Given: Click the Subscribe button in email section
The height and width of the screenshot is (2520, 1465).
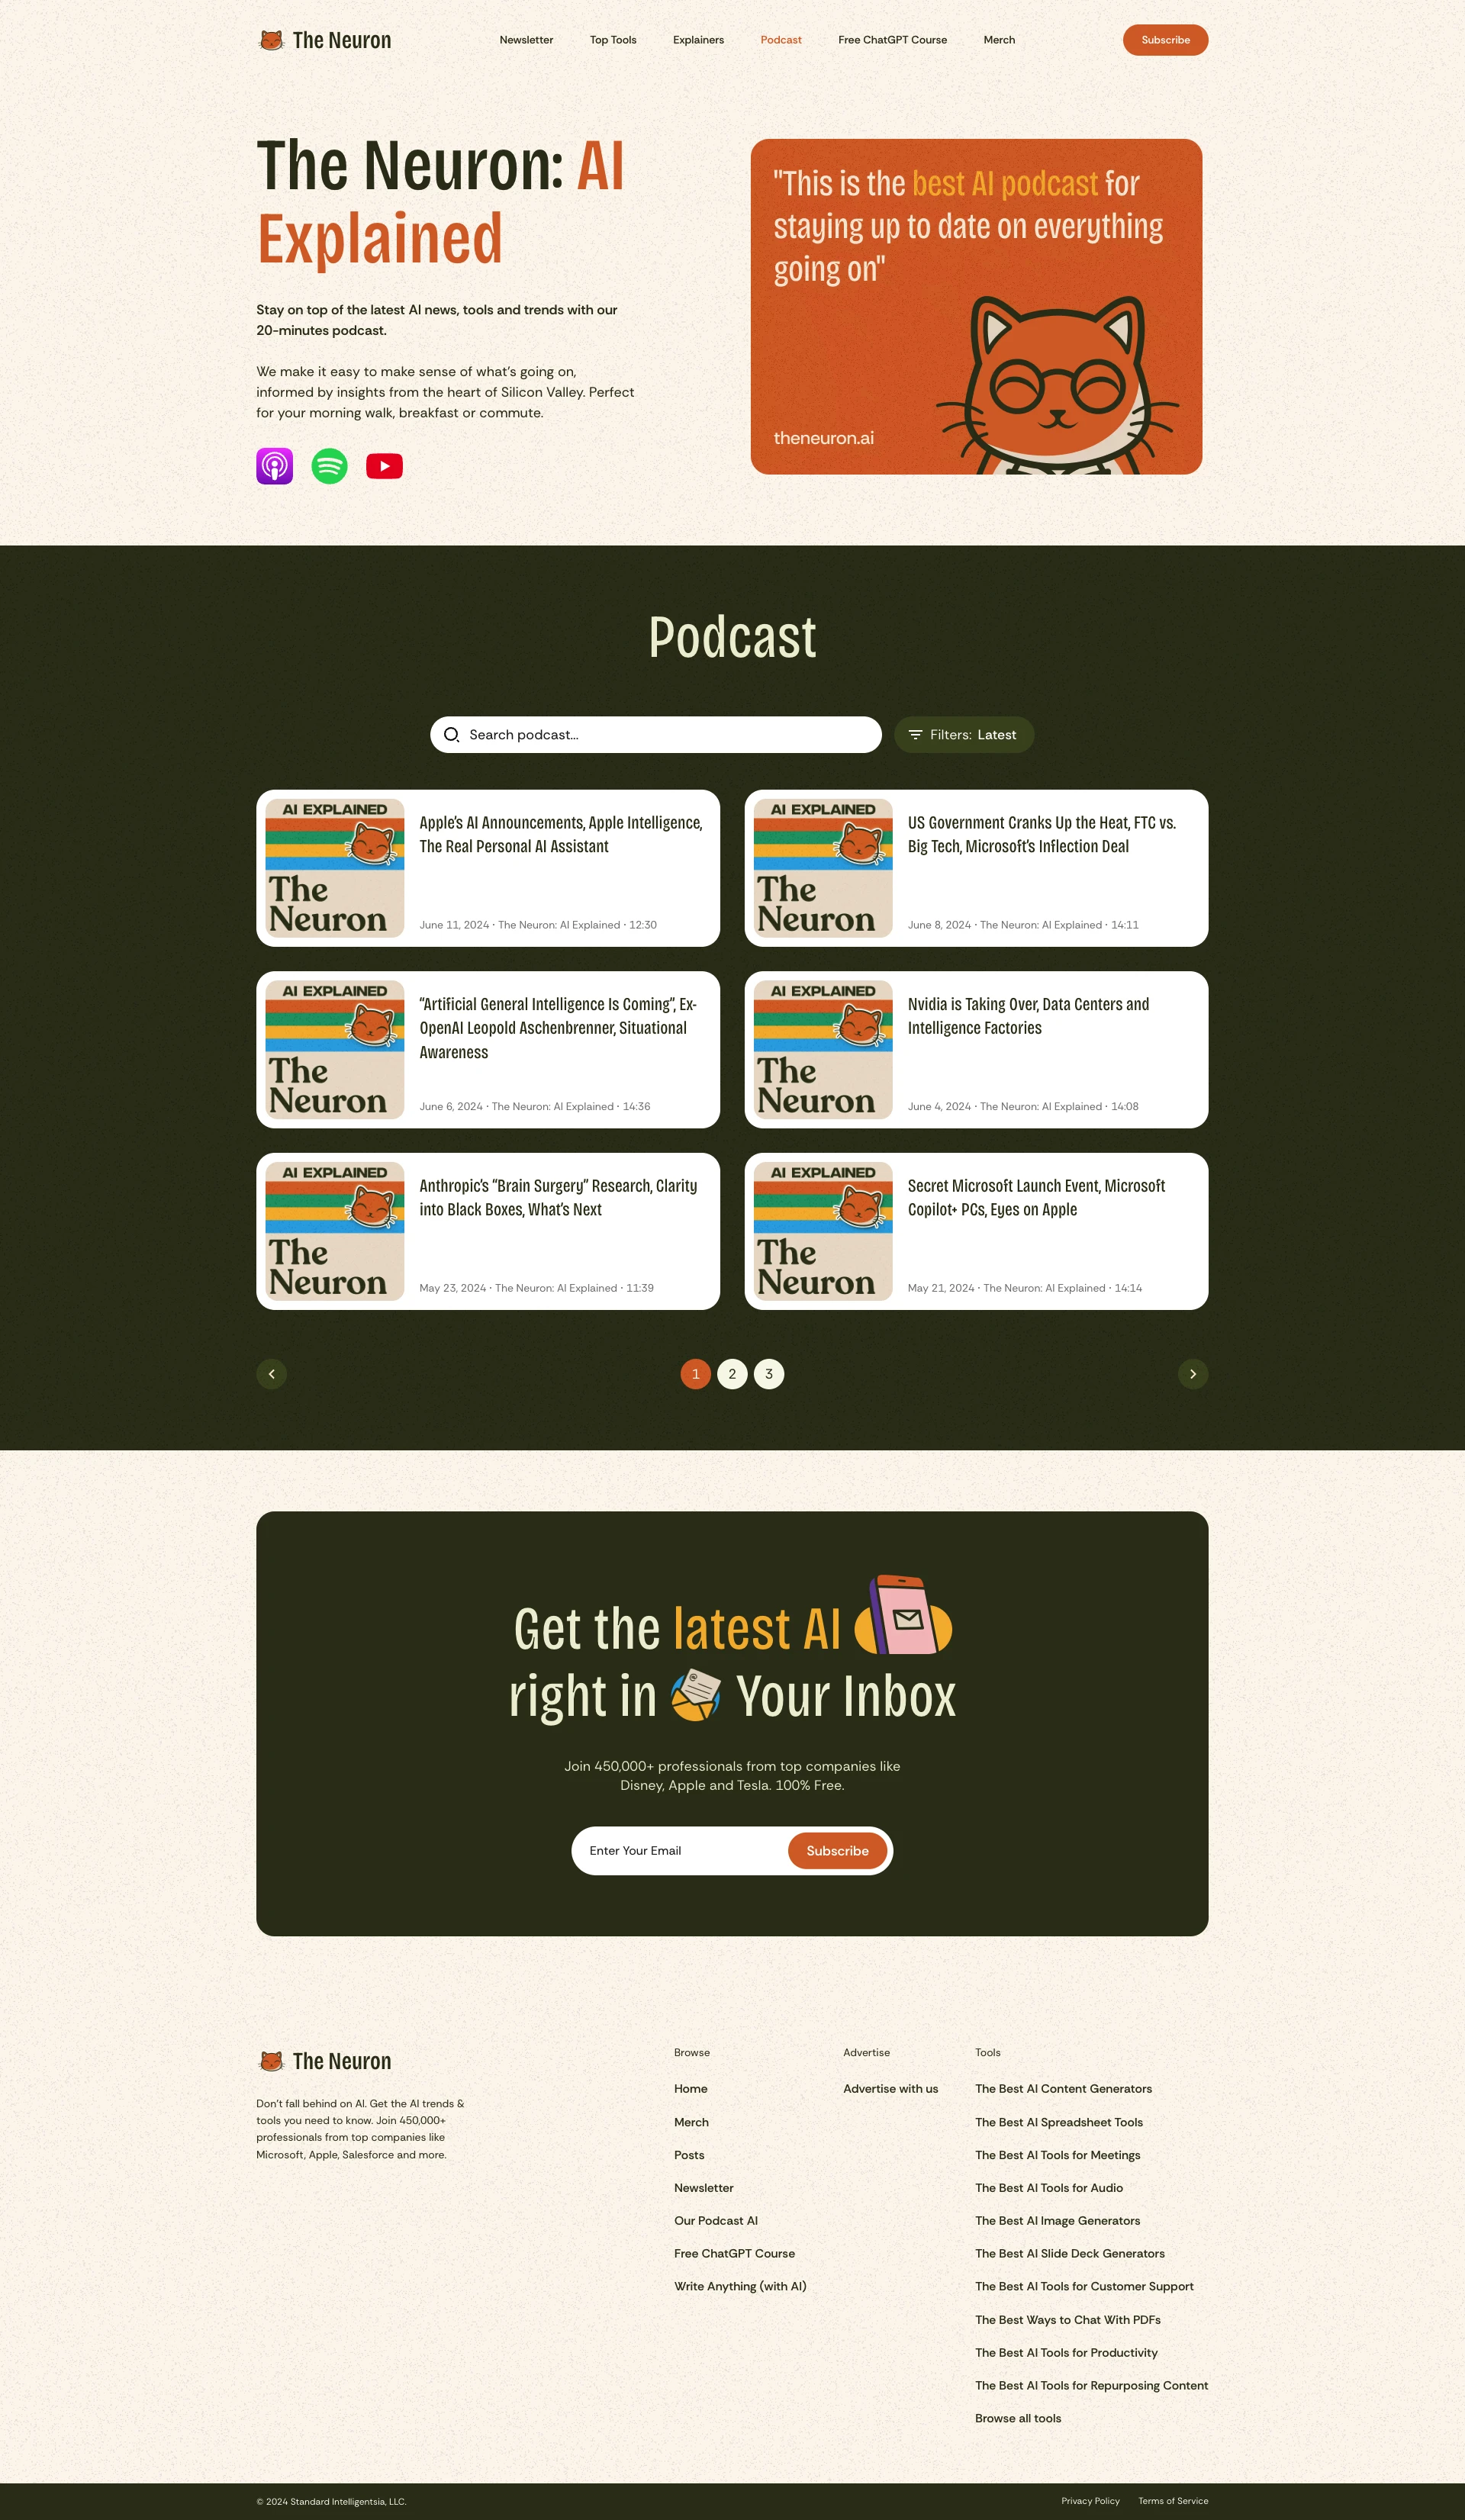Looking at the screenshot, I should click(837, 1850).
